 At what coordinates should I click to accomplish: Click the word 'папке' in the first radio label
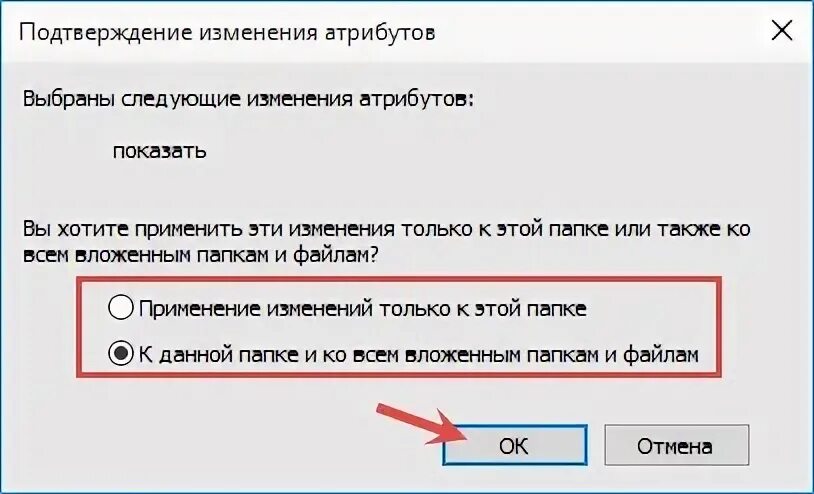(557, 310)
